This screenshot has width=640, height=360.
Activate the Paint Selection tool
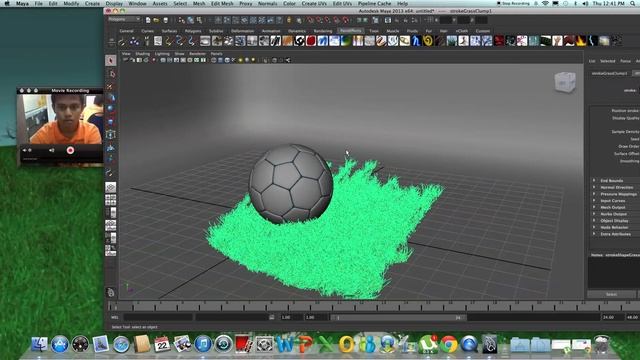click(111, 86)
